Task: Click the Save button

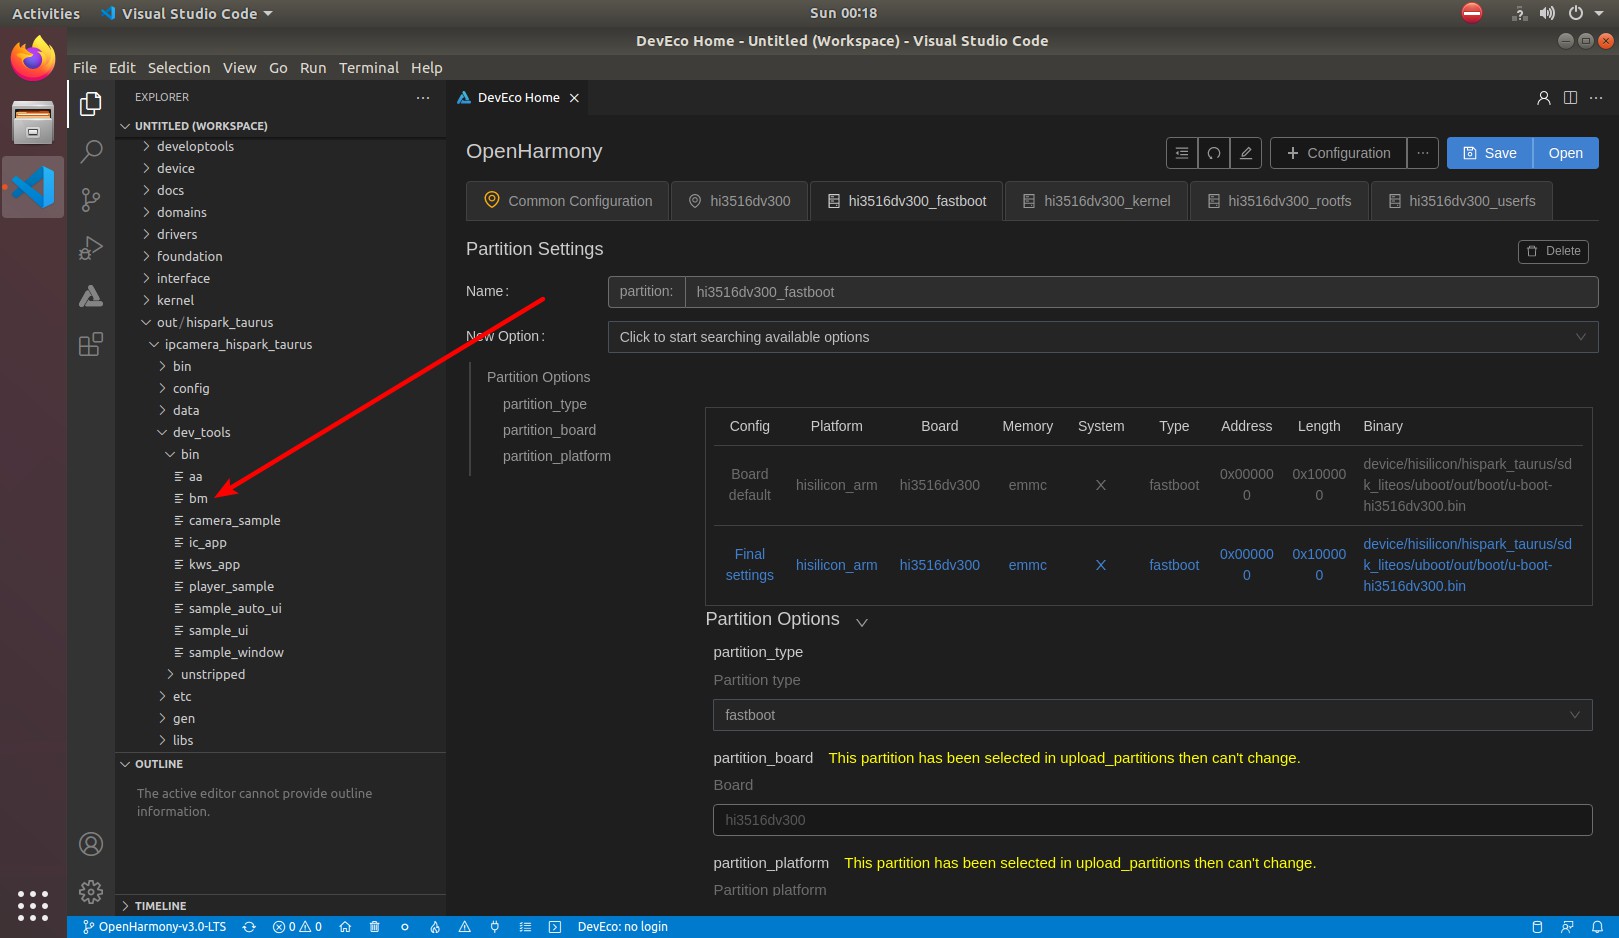Action: tap(1490, 153)
